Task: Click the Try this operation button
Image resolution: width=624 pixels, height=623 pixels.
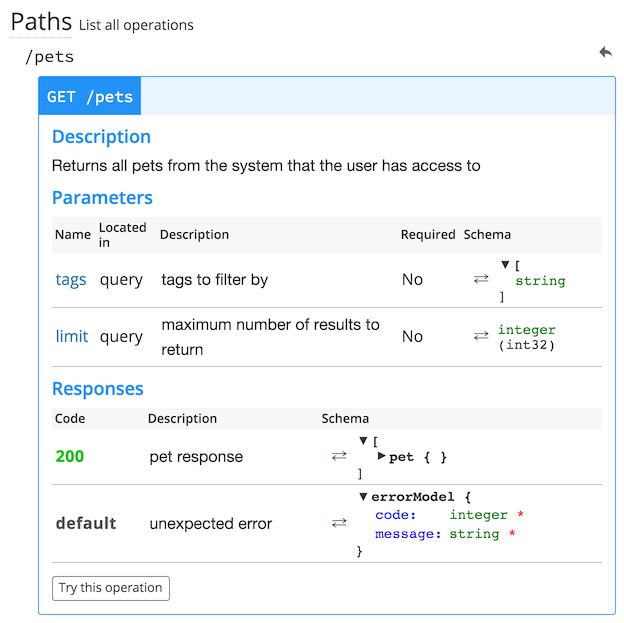Action: [111, 588]
